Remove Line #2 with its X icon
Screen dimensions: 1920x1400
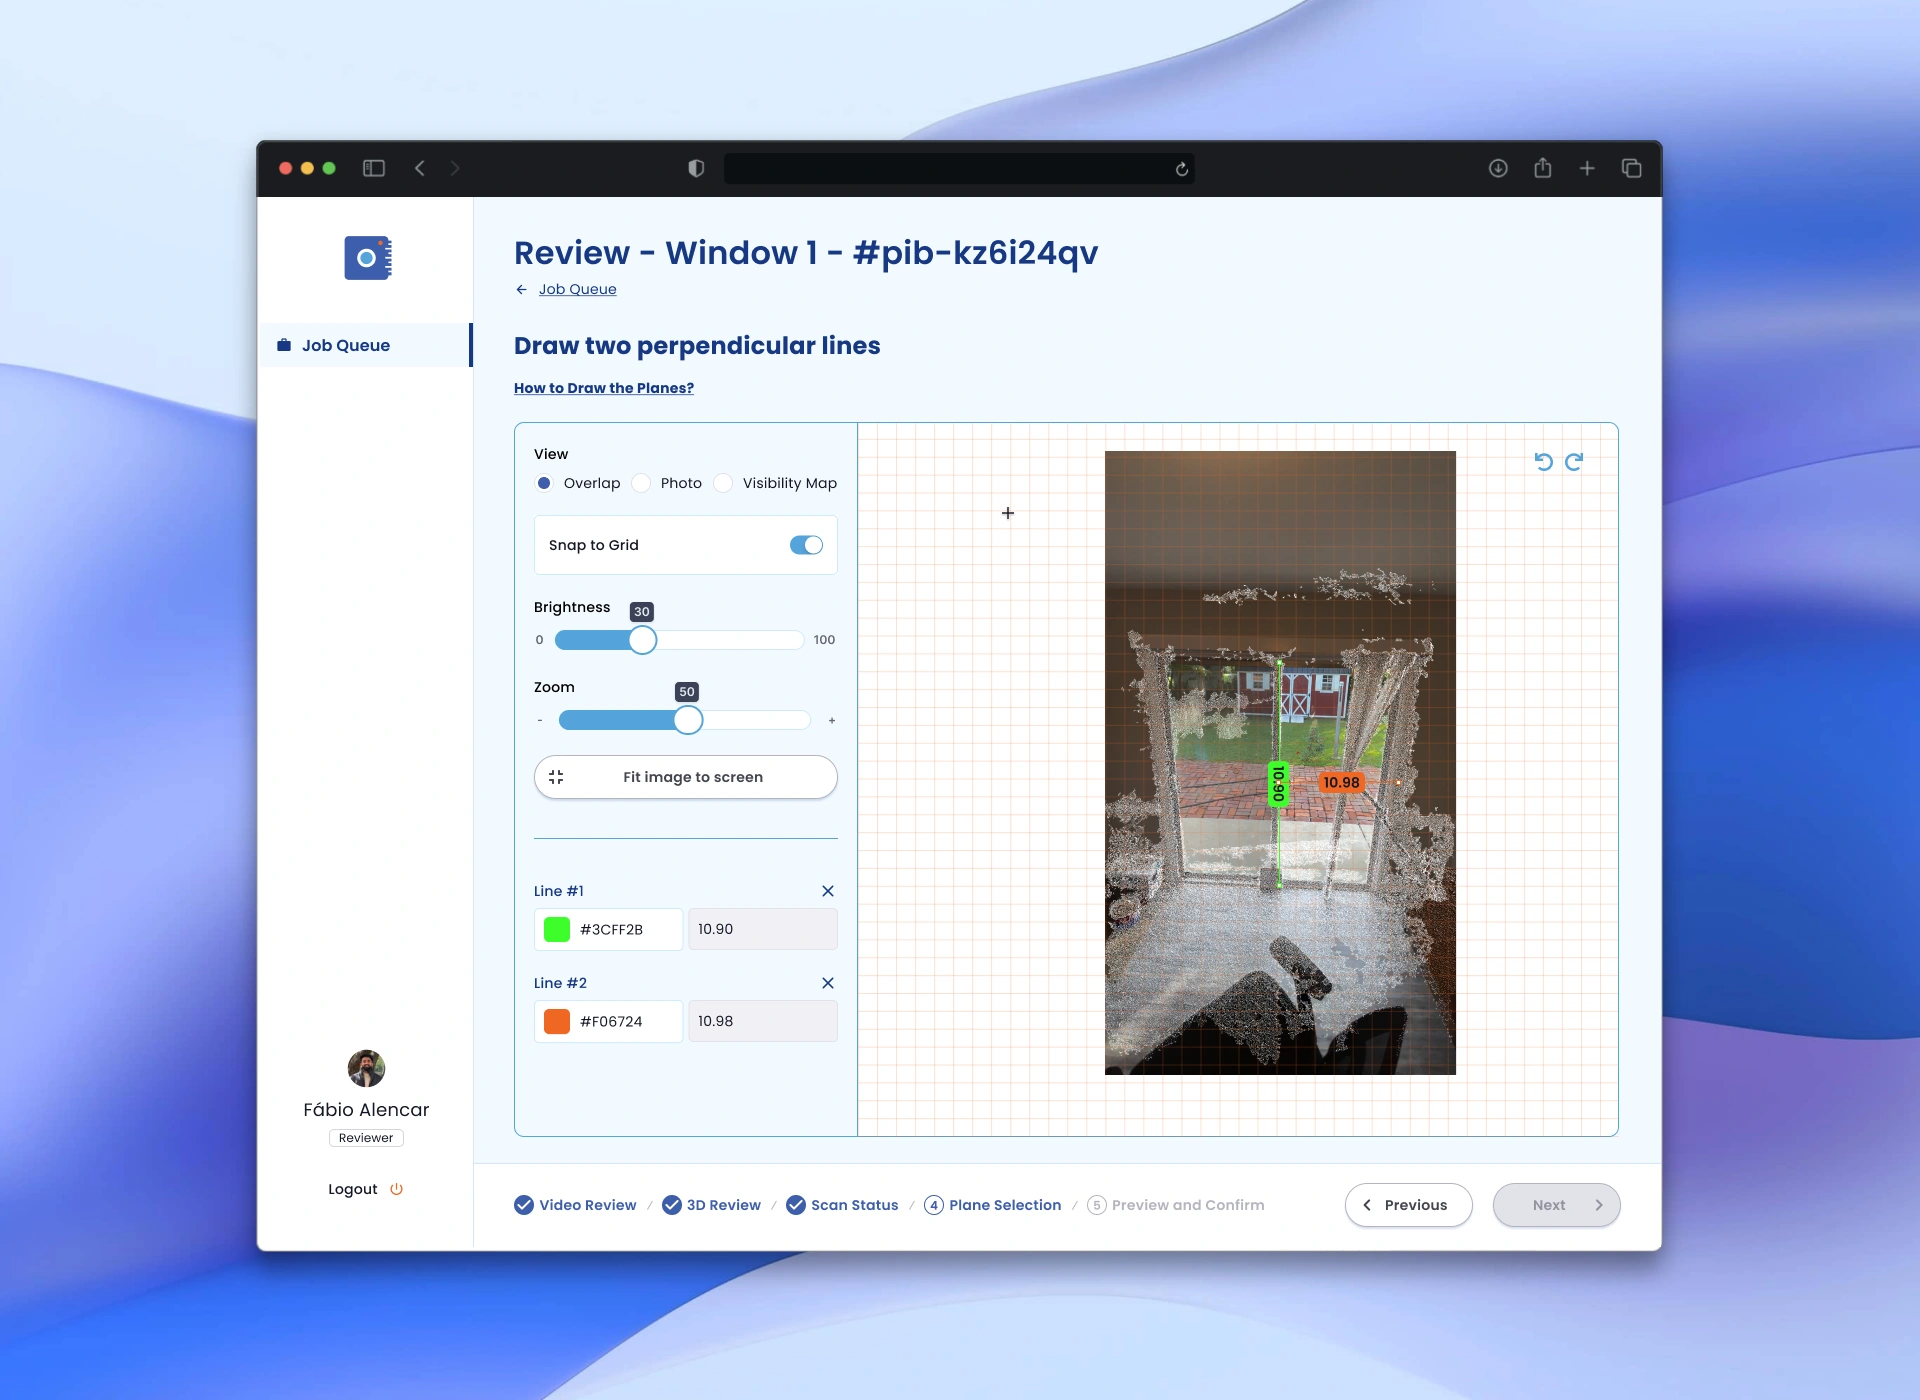coord(828,983)
